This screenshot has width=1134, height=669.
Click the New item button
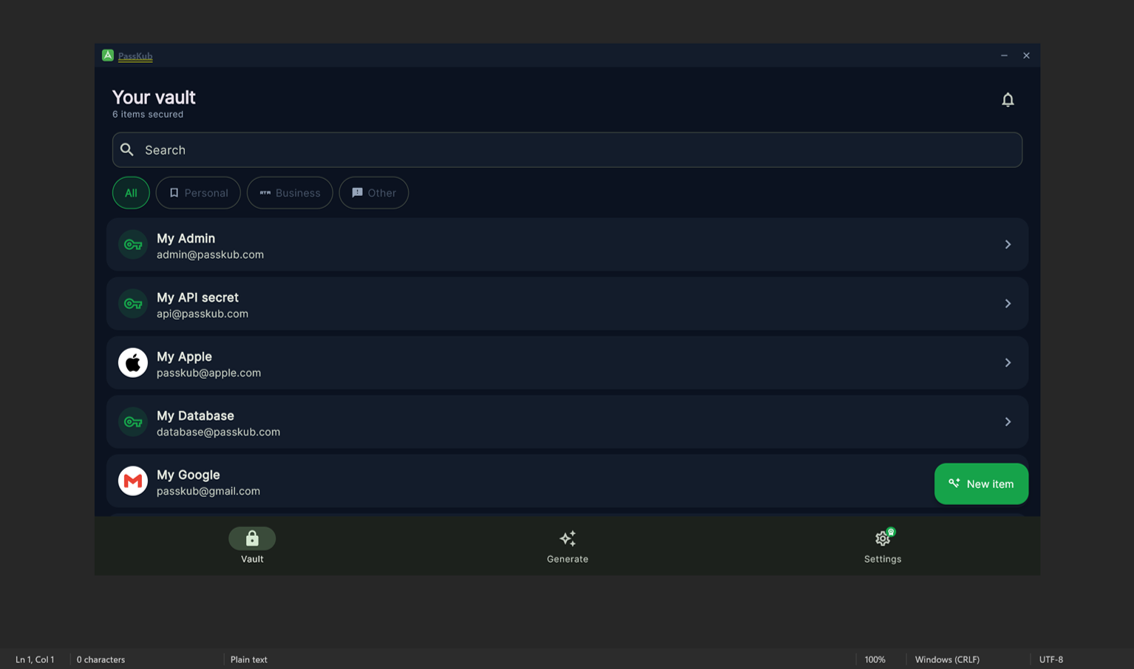click(981, 484)
